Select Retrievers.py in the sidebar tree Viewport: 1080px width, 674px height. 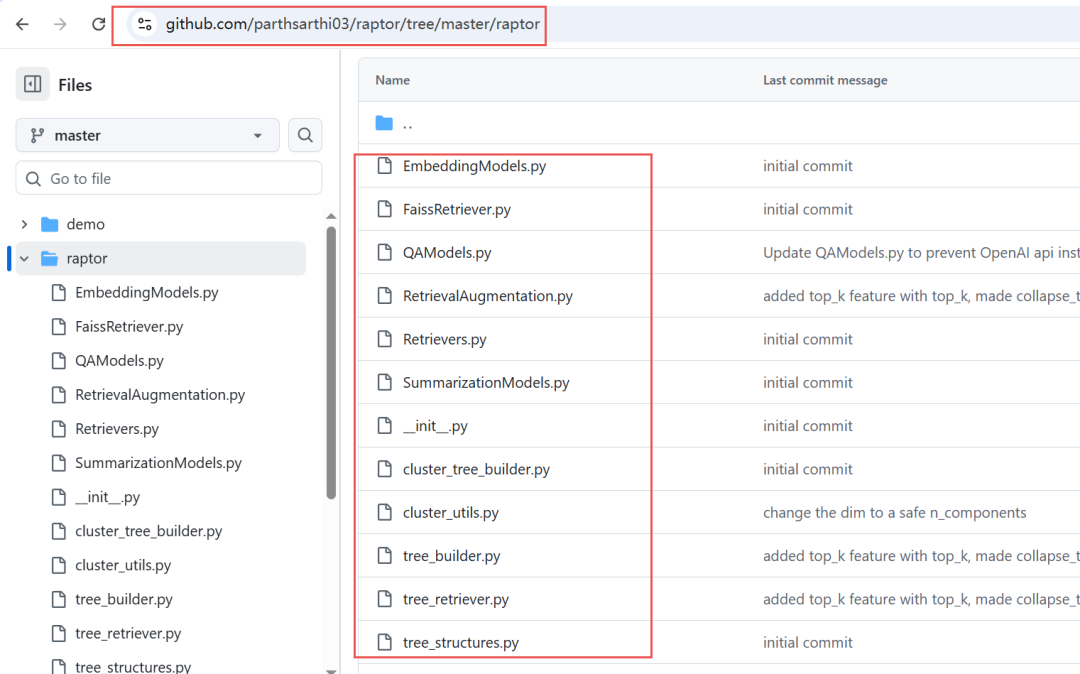pyautogui.click(x=116, y=429)
